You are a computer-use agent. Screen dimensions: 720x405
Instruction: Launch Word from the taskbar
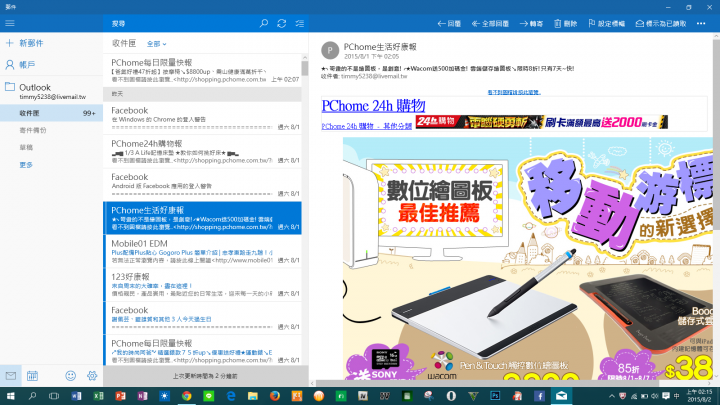pyautogui.click(x=76, y=396)
